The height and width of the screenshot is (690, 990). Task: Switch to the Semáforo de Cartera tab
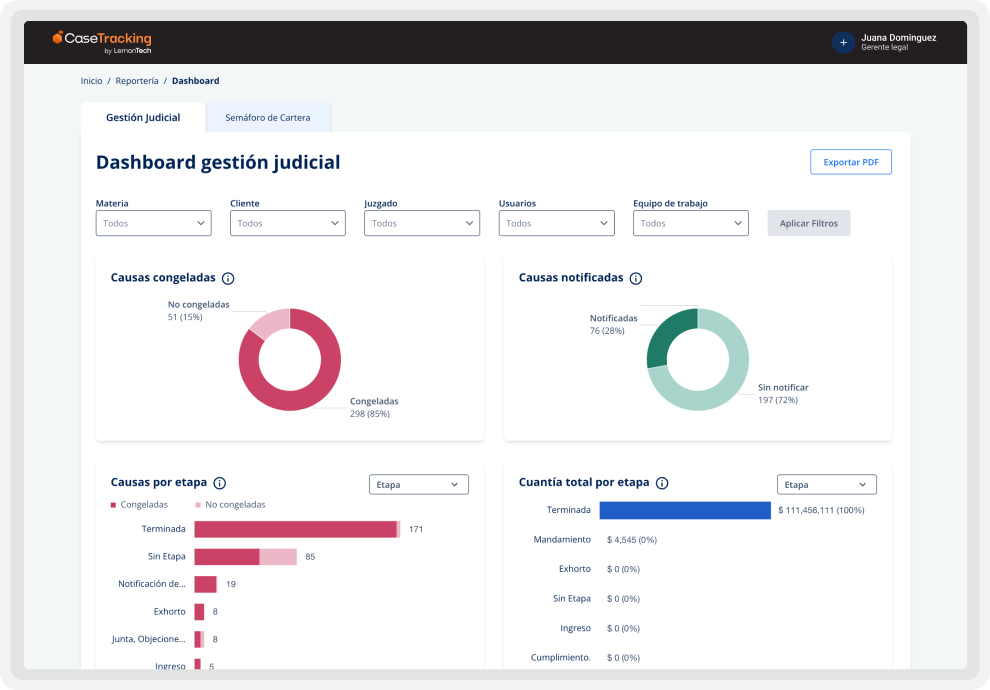click(269, 117)
